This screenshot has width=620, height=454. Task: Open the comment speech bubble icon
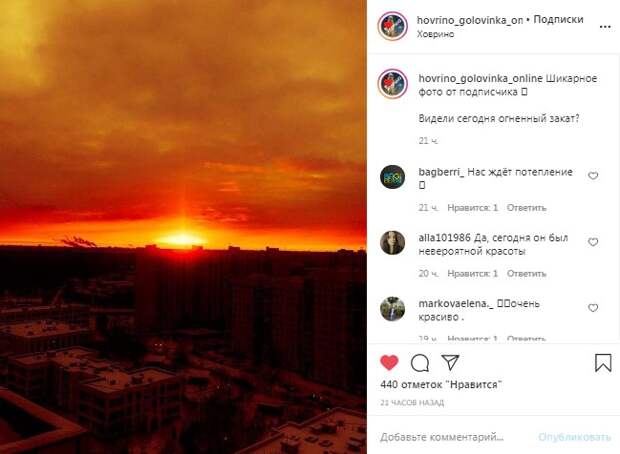click(420, 363)
